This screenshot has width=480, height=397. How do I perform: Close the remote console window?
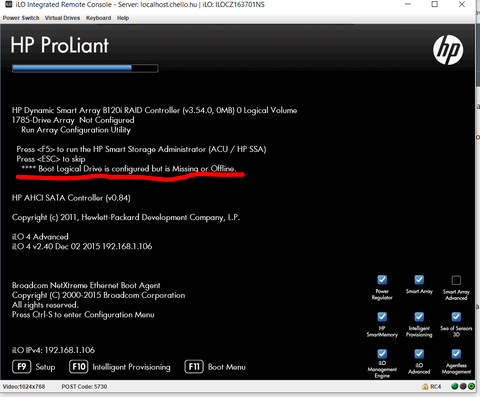(462, 4)
